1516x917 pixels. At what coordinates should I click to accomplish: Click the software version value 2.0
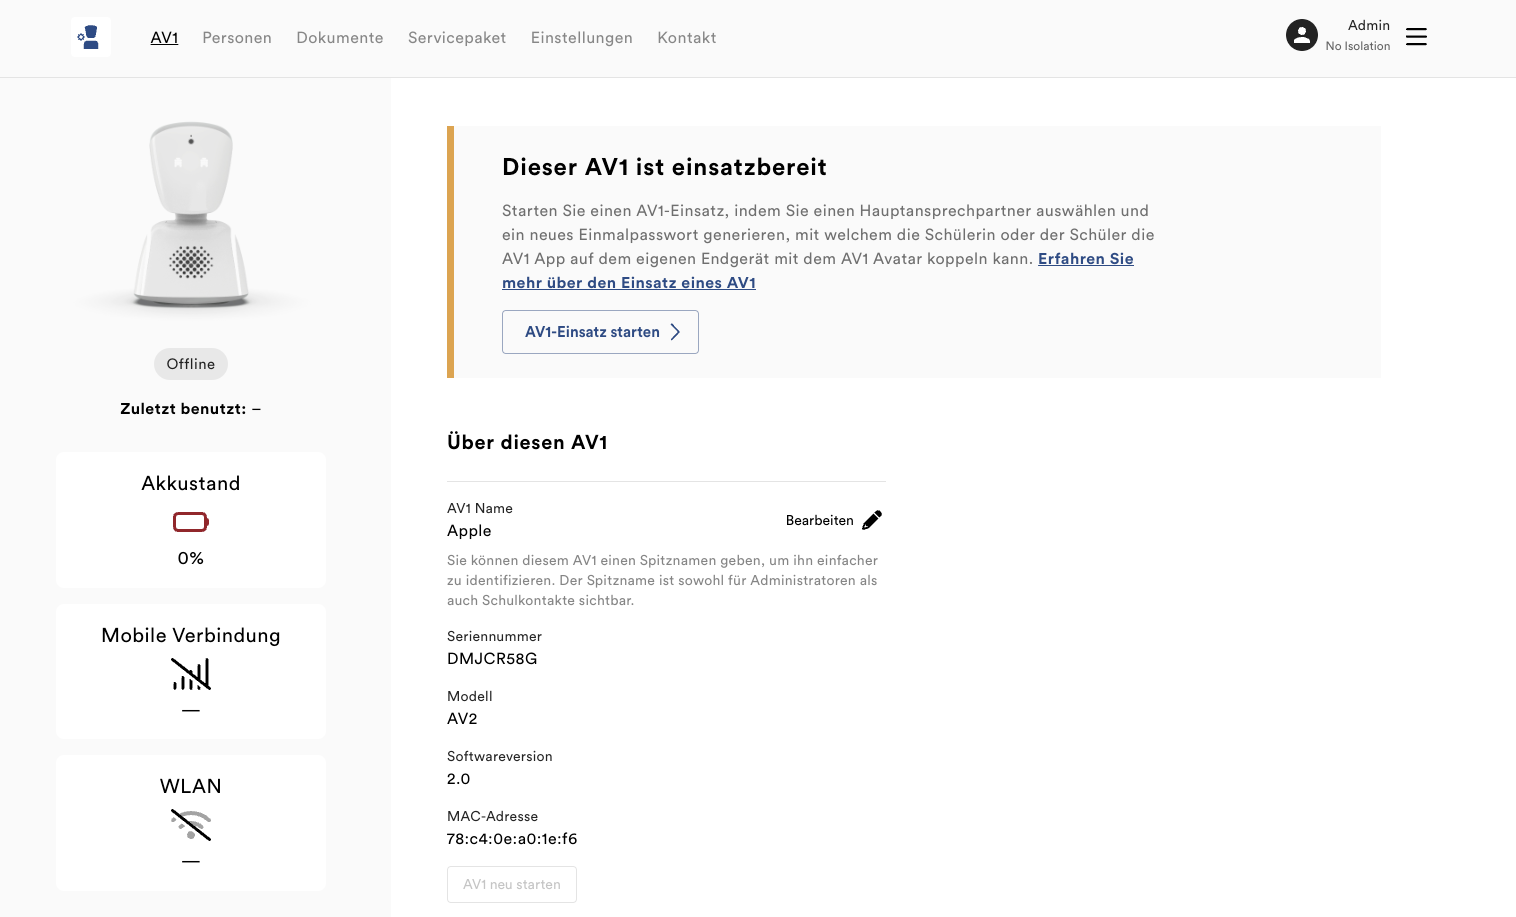click(458, 779)
